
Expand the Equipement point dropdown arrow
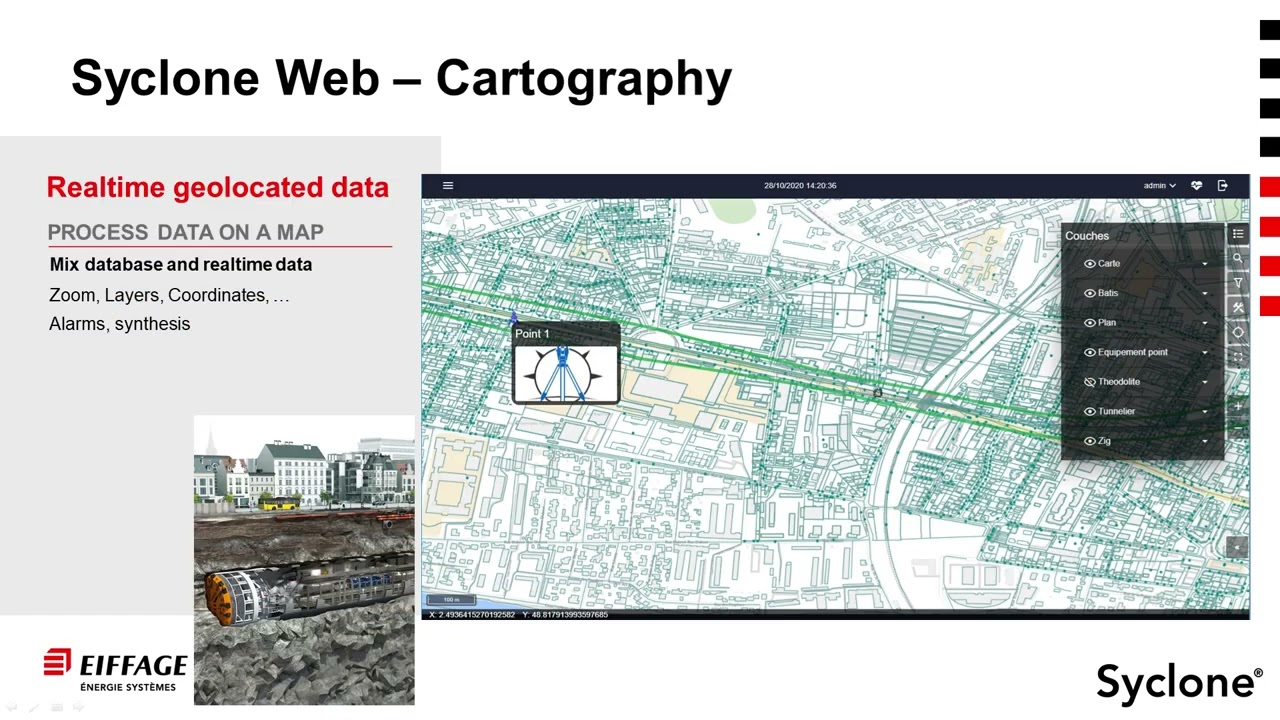[x=1204, y=353]
